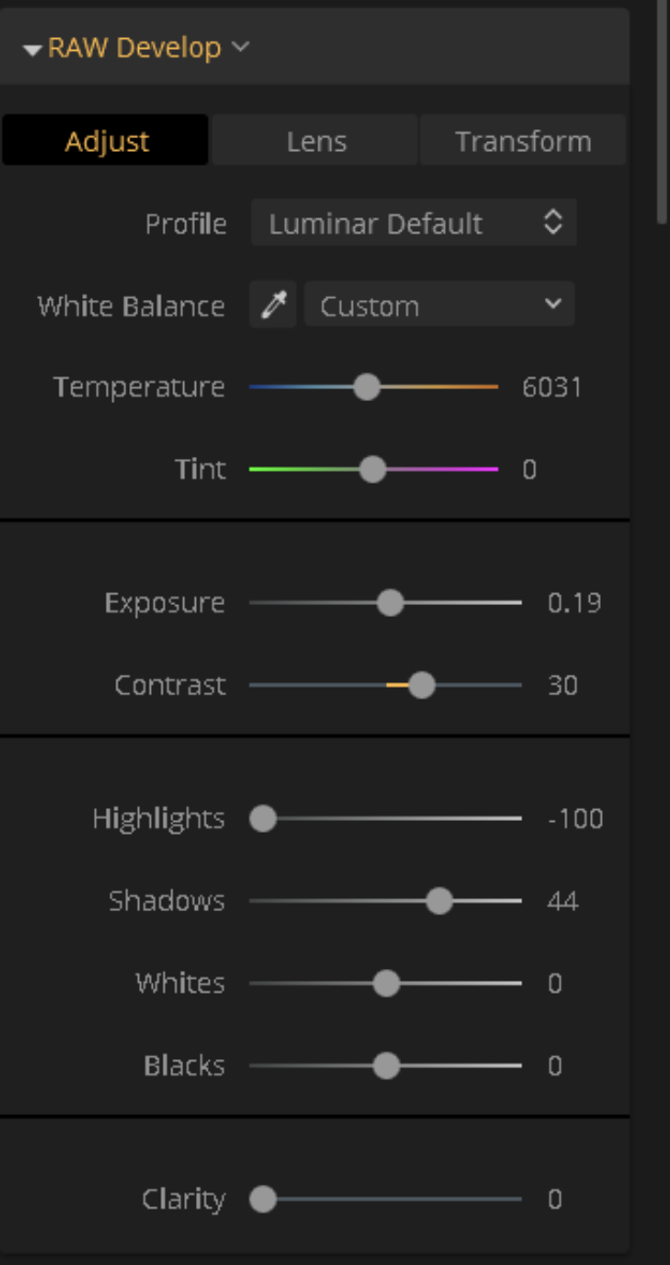Collapse the RAW Develop panel triangle
The image size is (670, 1265).
click(x=32, y=49)
